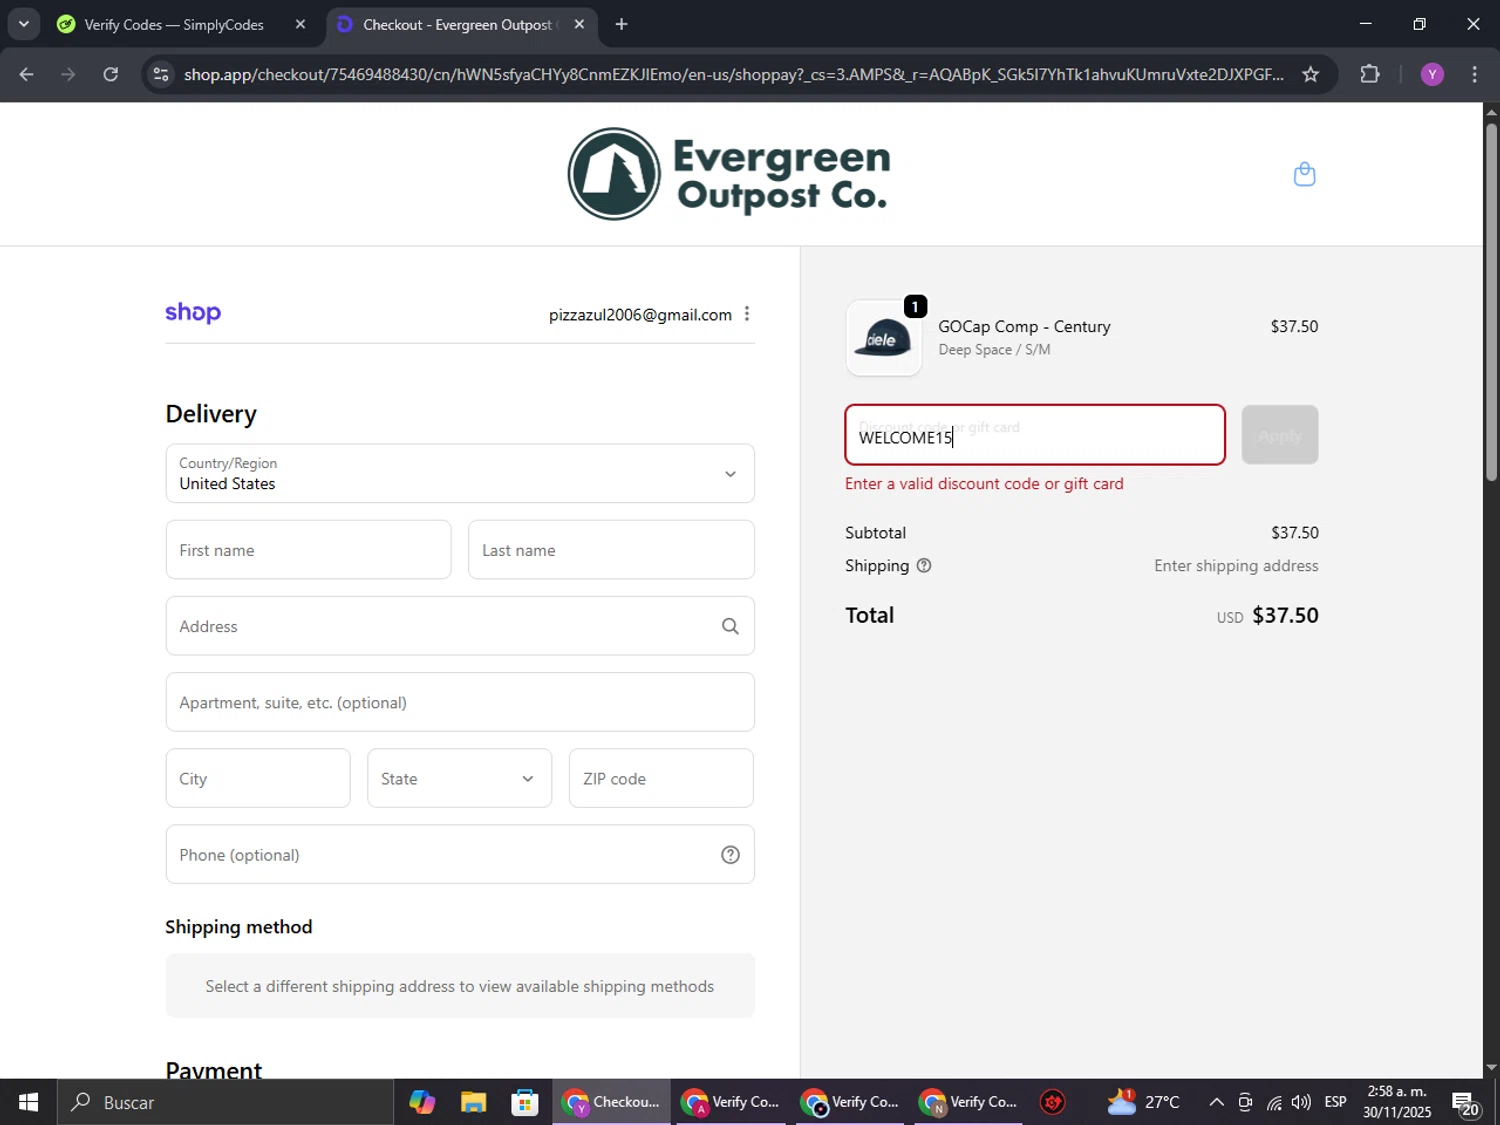Open Windows Start menu
This screenshot has width=1500, height=1125.
click(x=28, y=1102)
